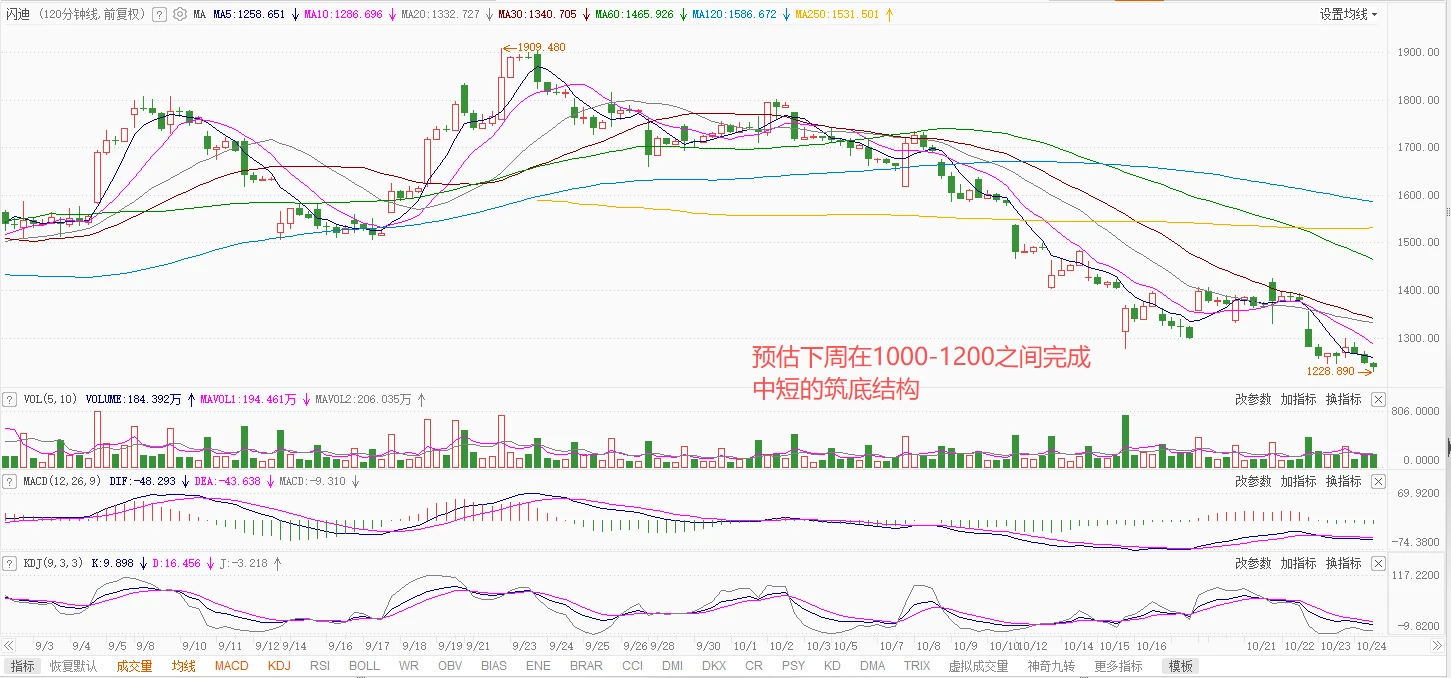Click the help icon in the VOL panel

click(10, 399)
